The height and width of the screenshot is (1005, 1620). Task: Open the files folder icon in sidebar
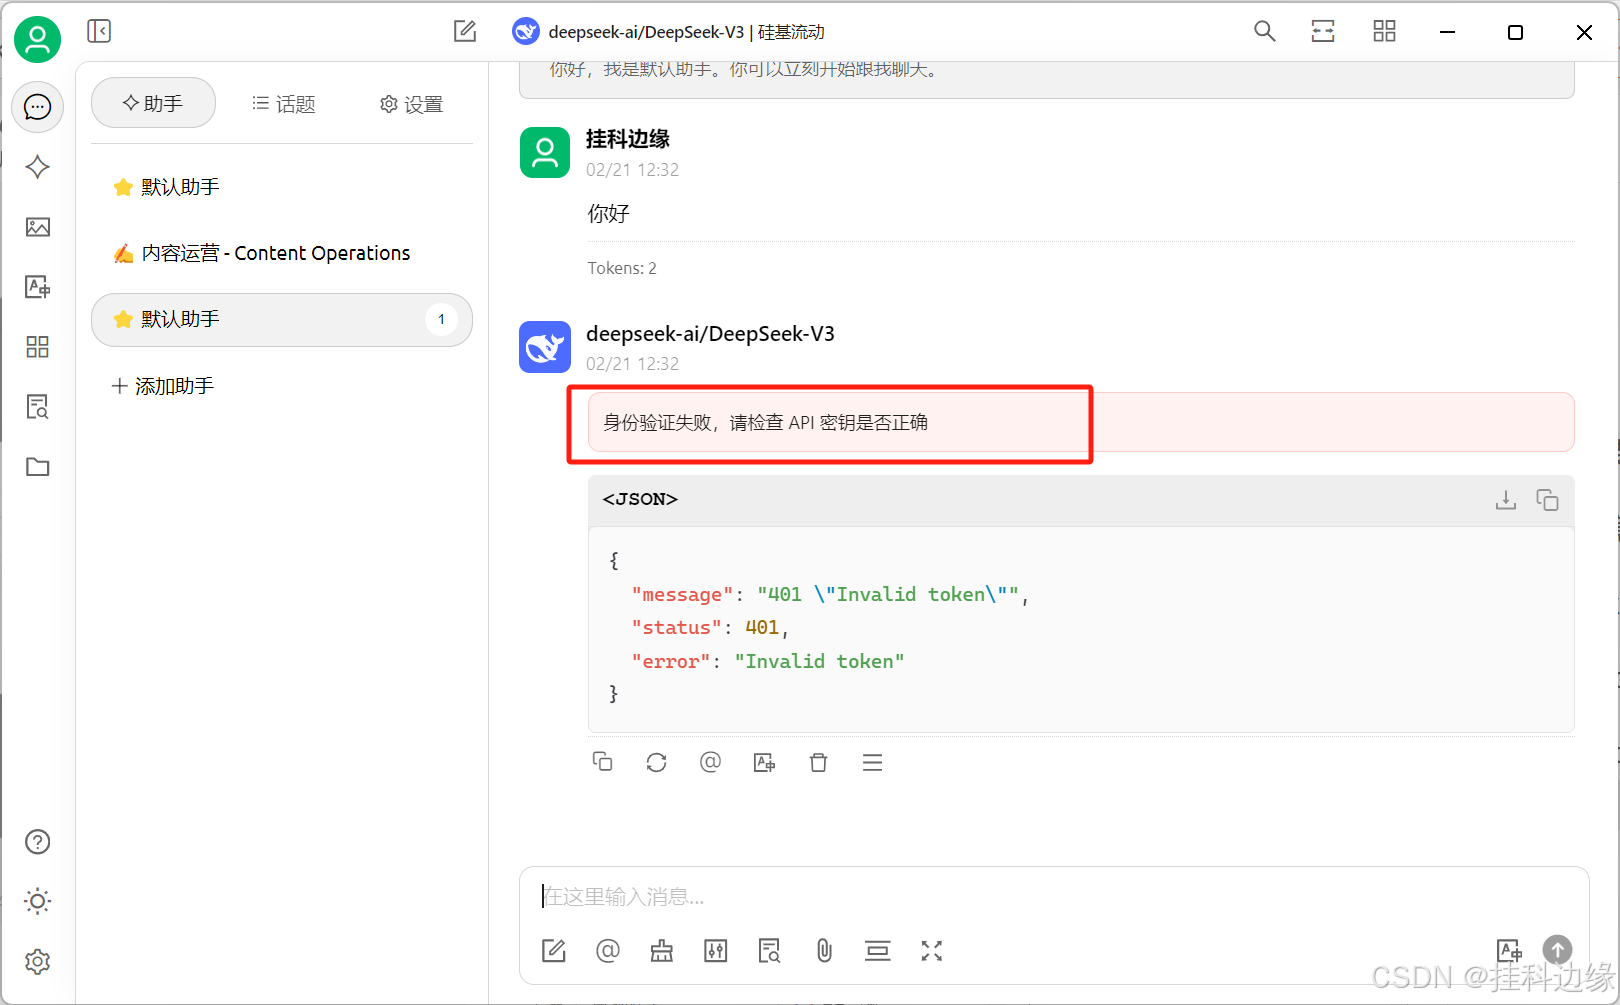point(37,467)
